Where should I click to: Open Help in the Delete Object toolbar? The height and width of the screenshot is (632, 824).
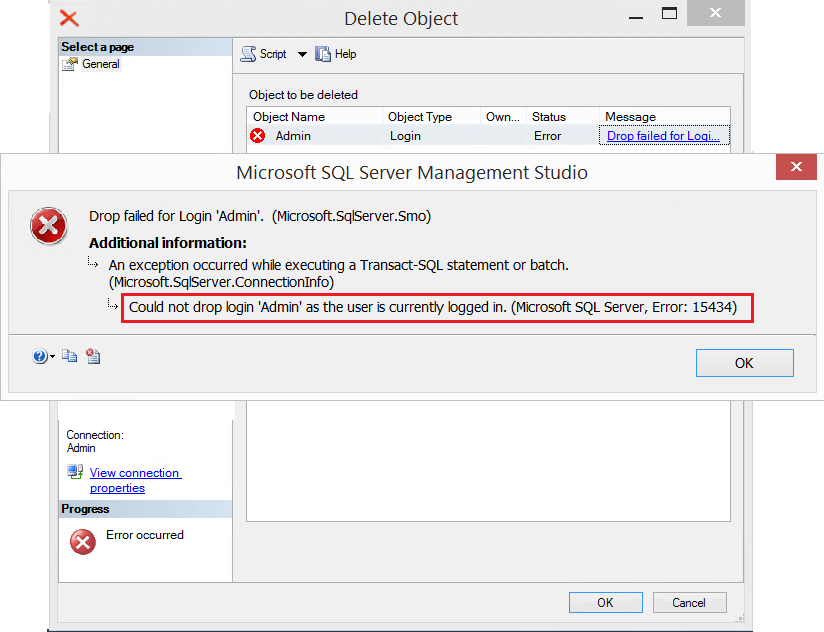[336, 54]
